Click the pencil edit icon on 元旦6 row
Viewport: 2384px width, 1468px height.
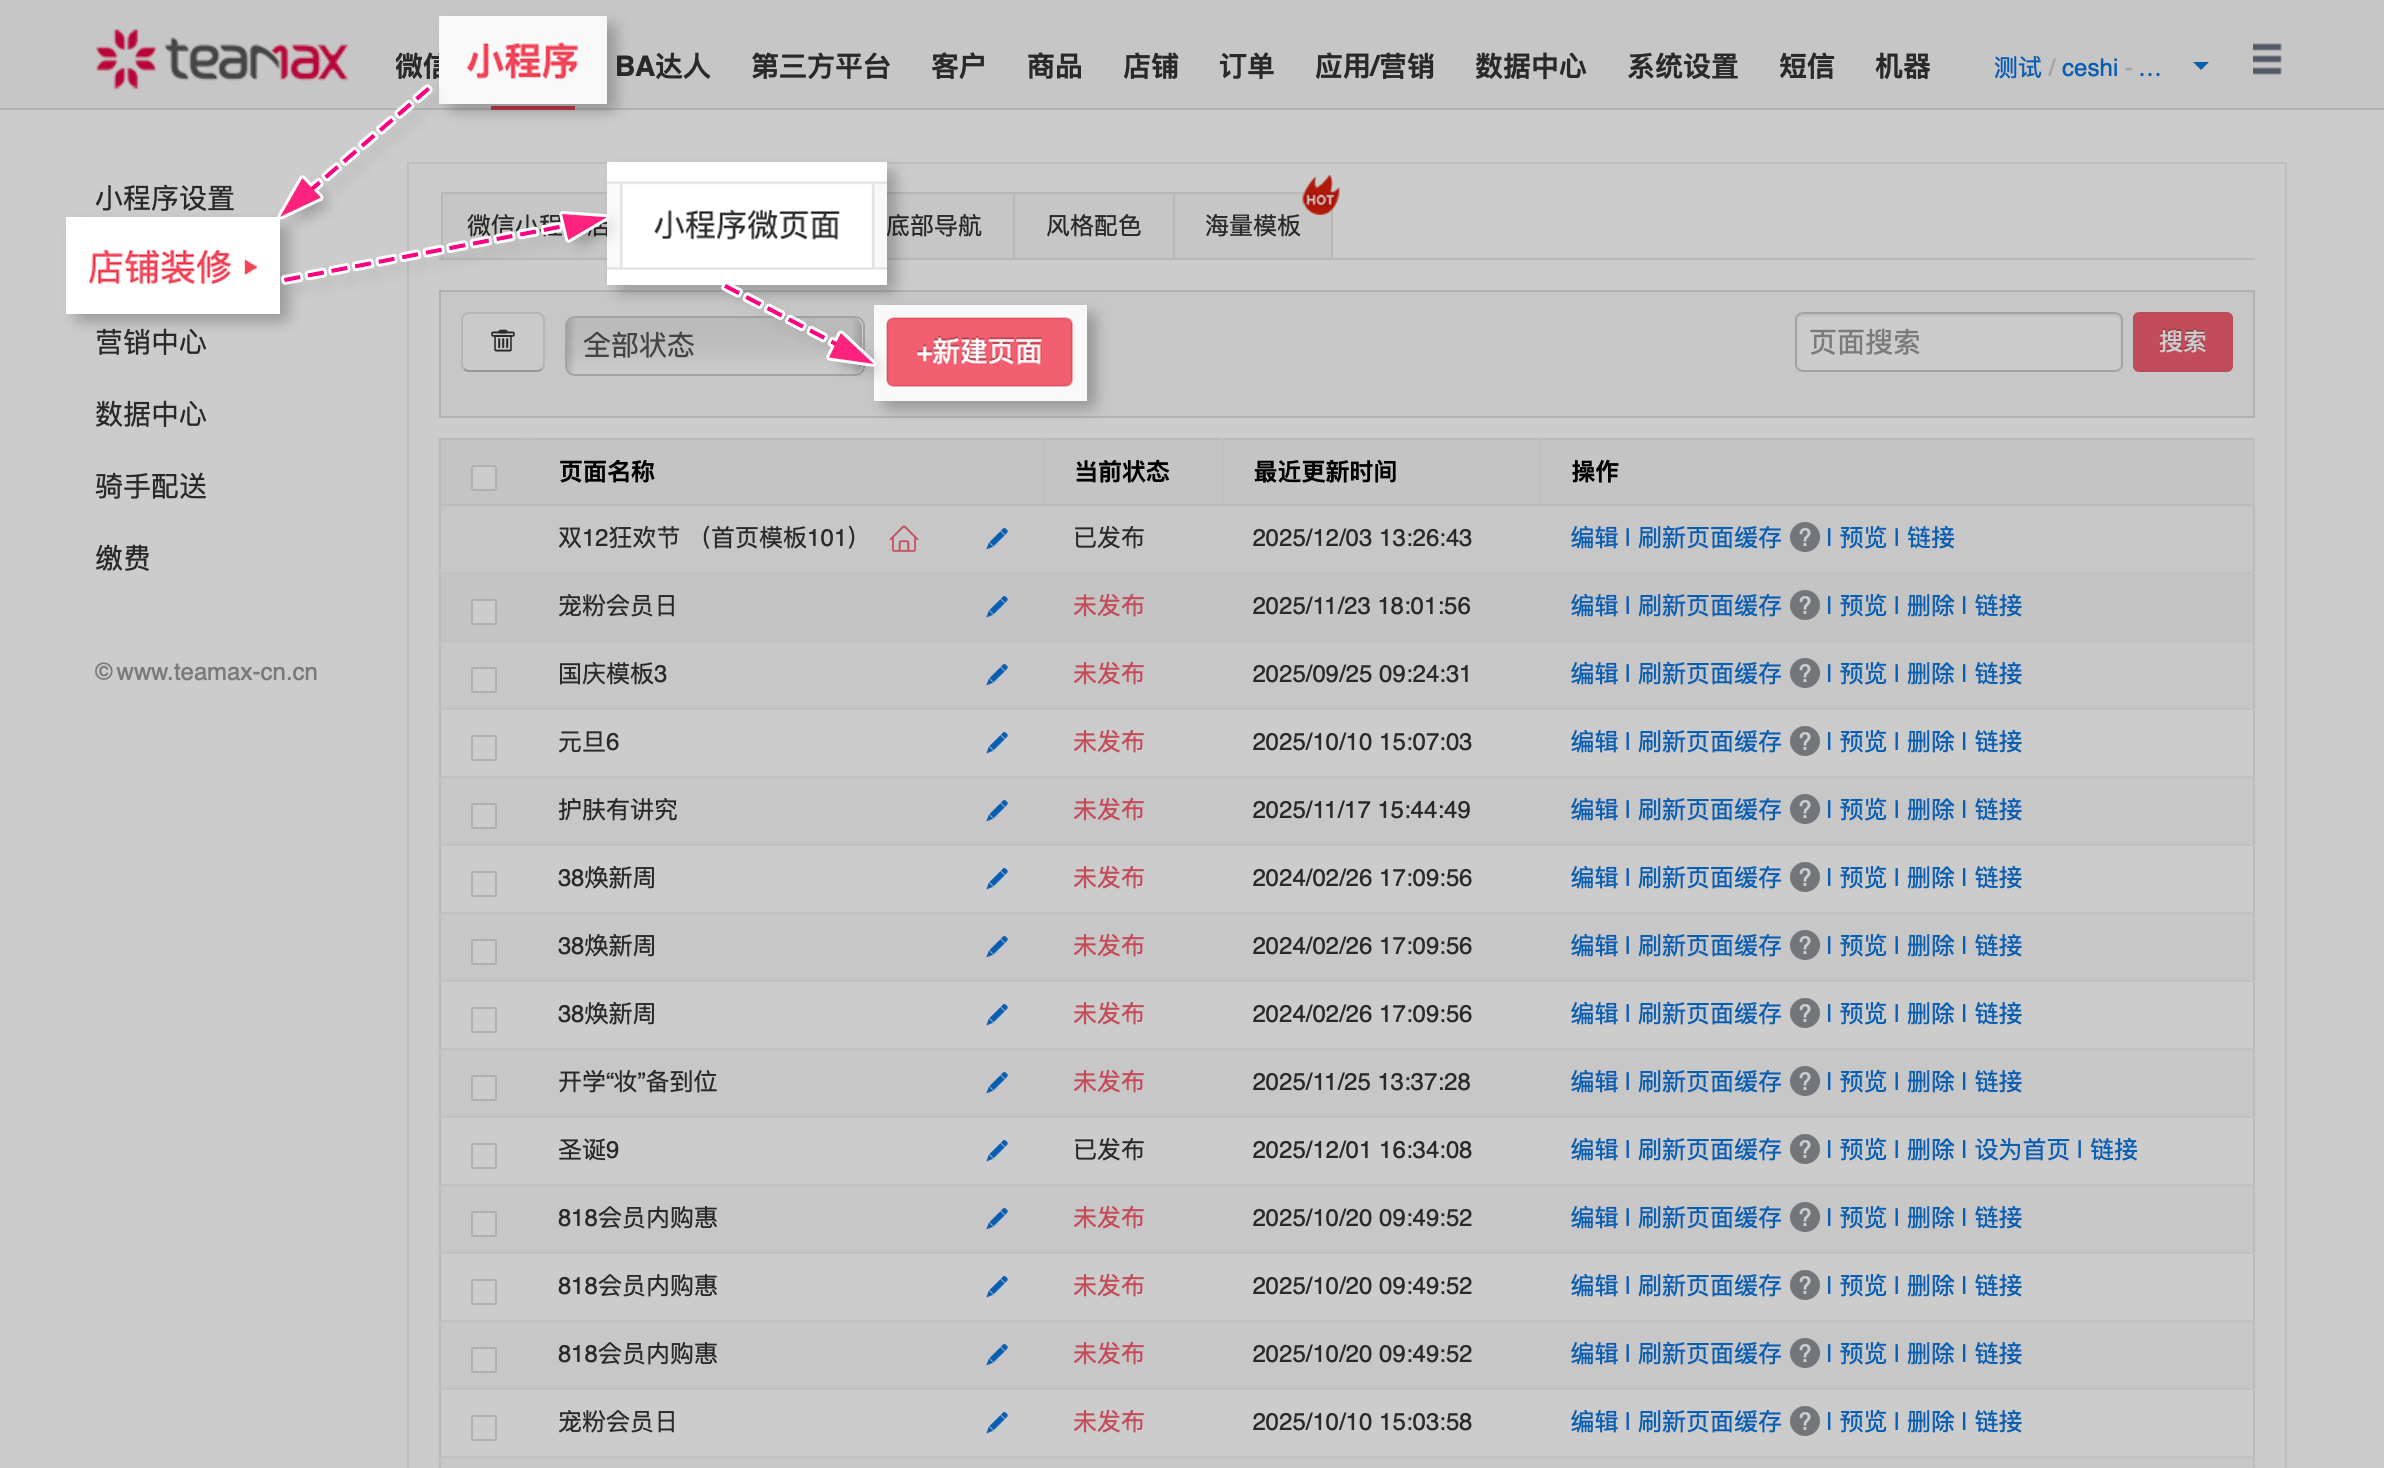pos(997,742)
